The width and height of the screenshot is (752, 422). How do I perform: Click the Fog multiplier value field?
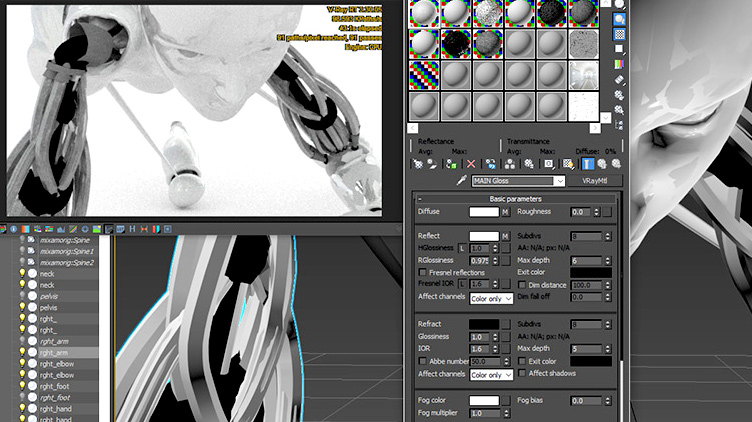click(485, 413)
